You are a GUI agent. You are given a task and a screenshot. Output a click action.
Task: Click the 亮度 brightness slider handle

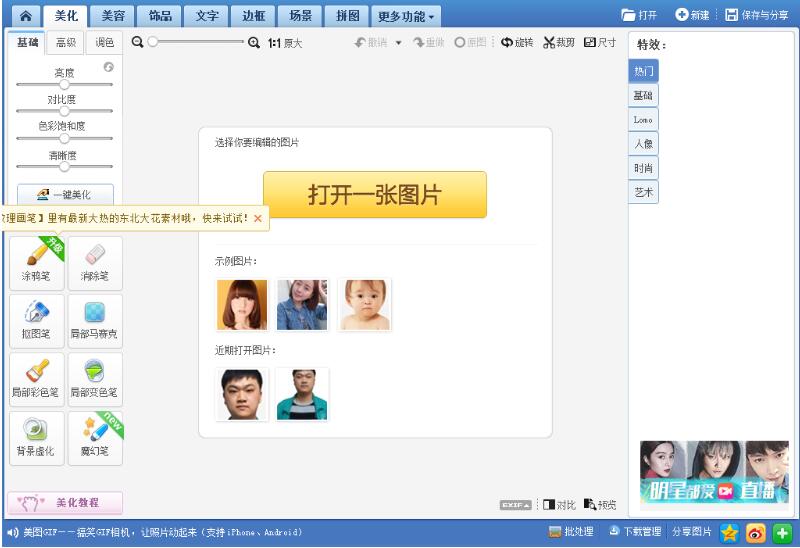(x=64, y=84)
